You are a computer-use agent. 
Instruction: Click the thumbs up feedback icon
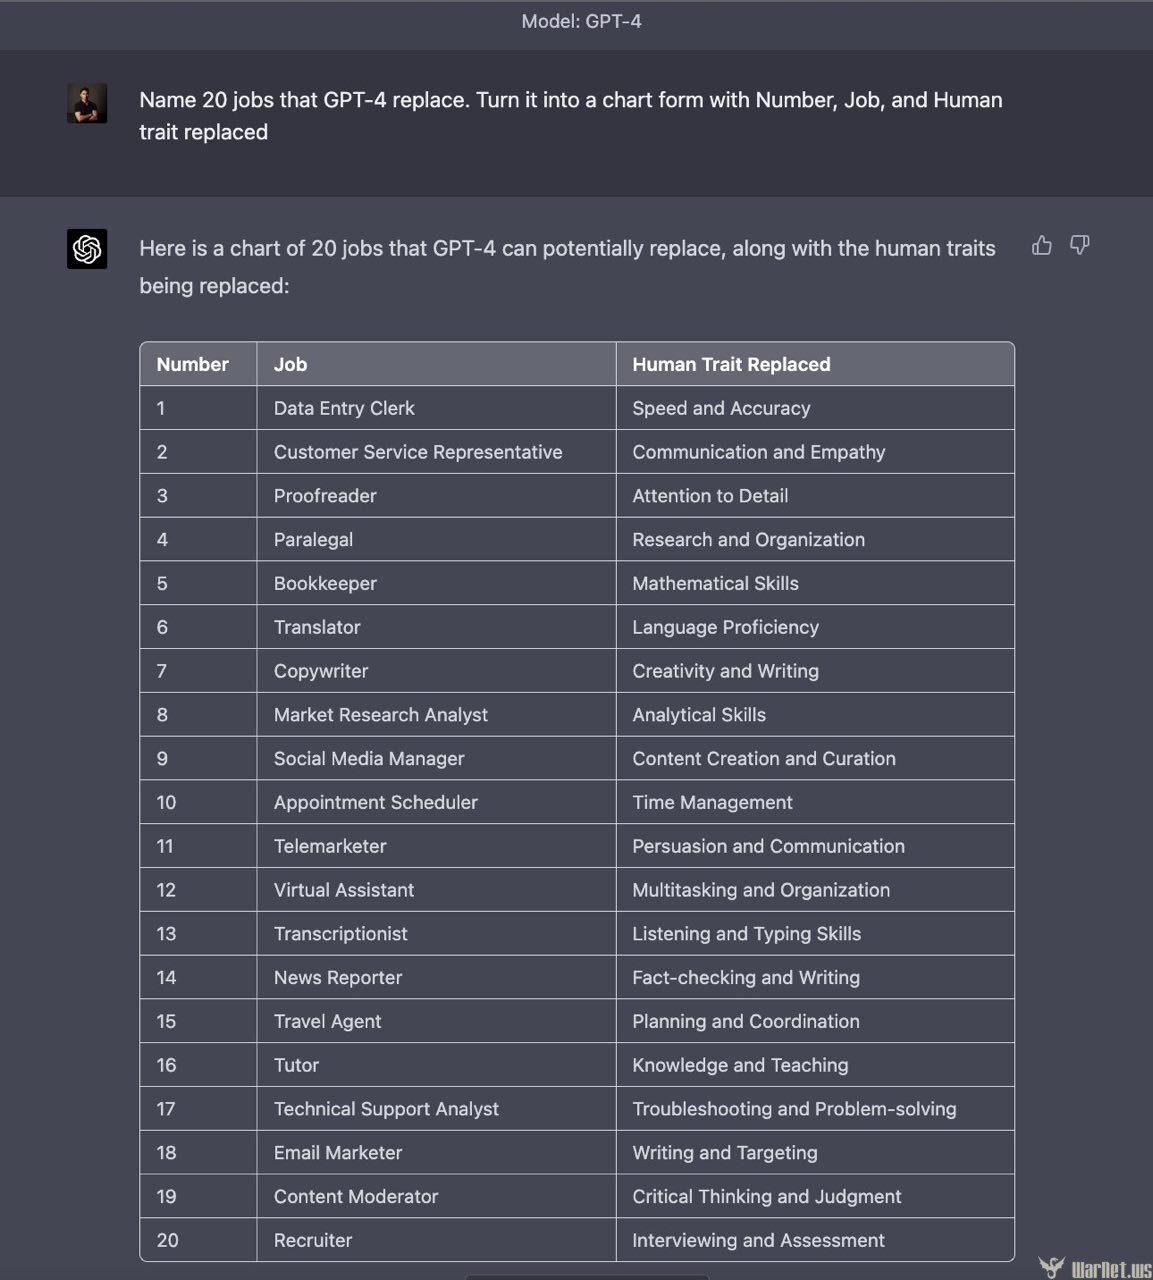[1042, 246]
